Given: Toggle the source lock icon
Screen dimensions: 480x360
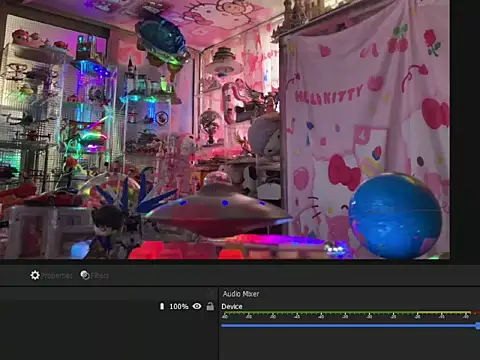Looking at the screenshot, I should click(210, 306).
